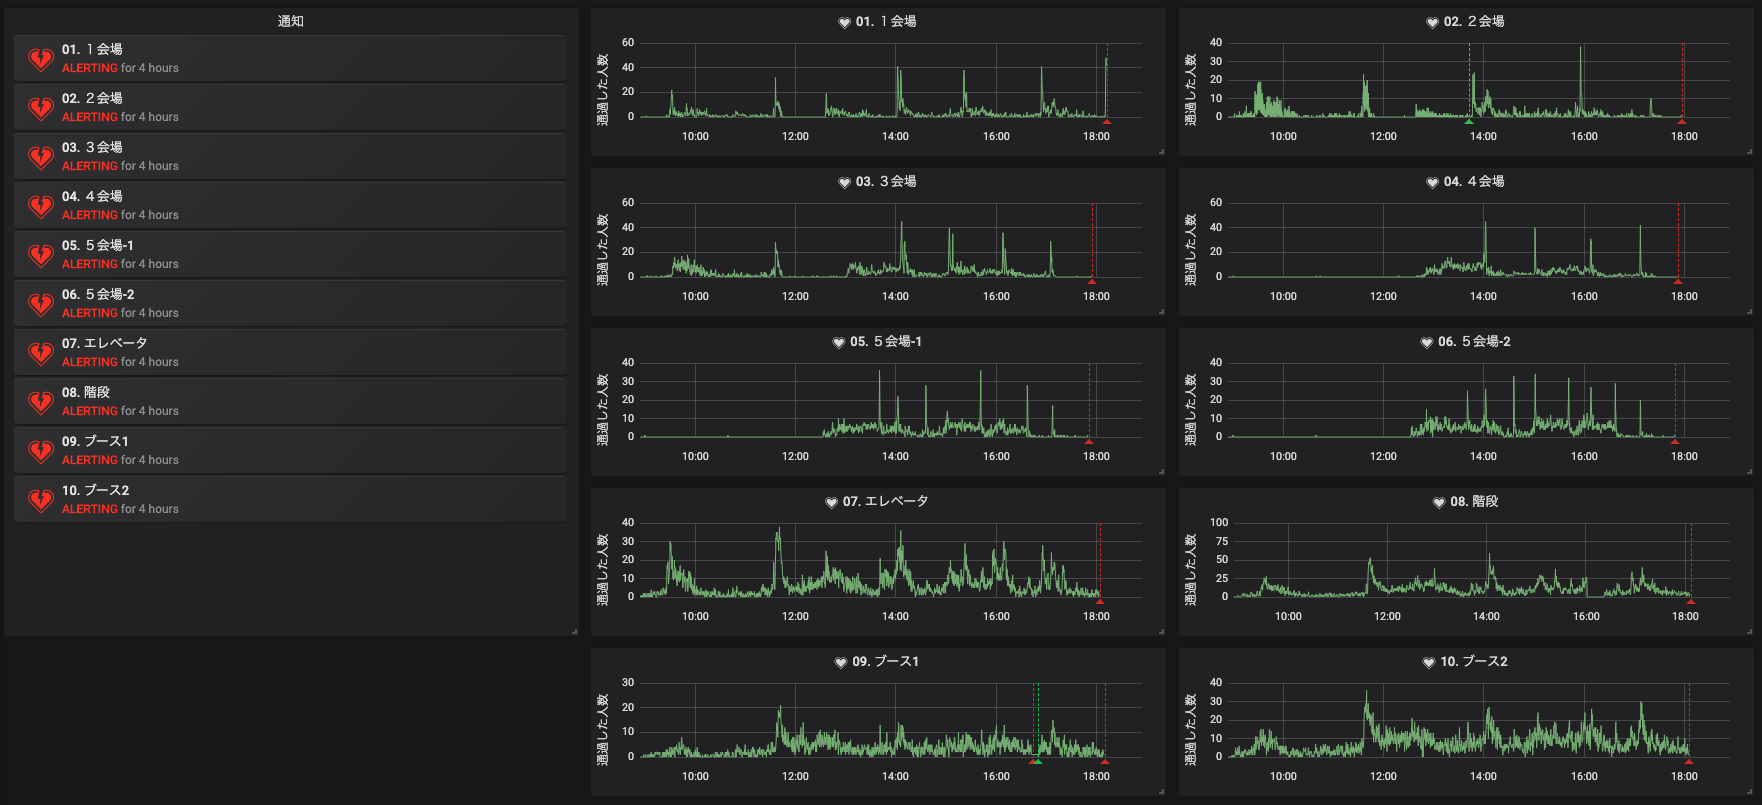Click broken heart icon for 05. ５会場-1 alert

[x=40, y=255]
